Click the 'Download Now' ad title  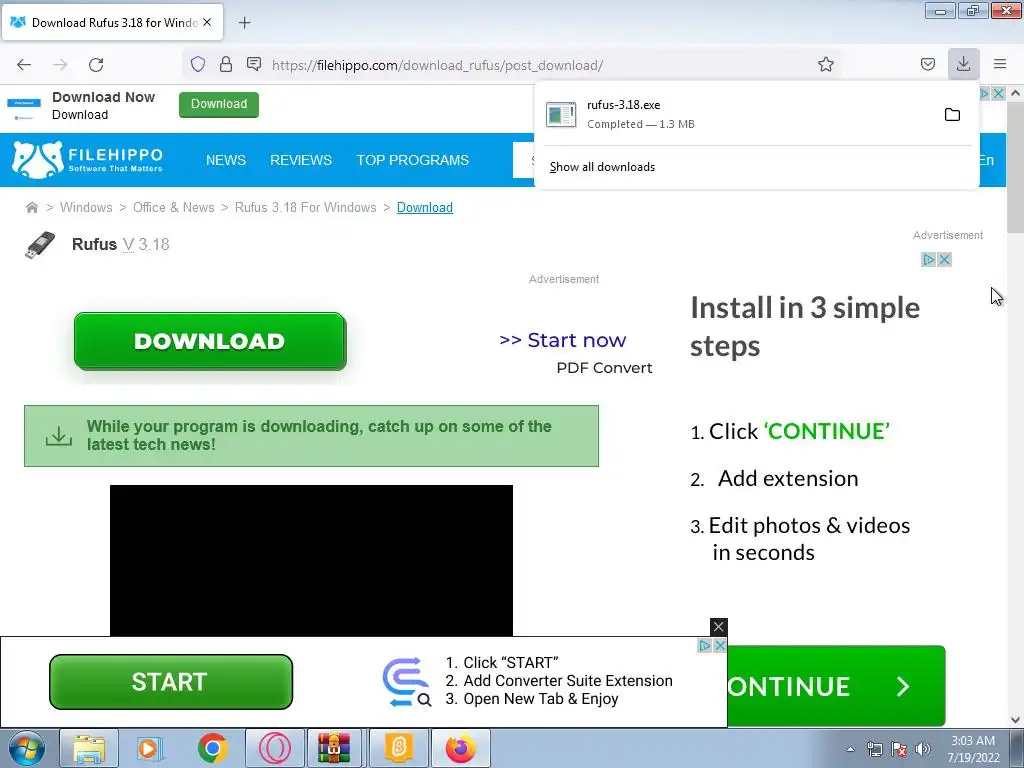pyautogui.click(x=103, y=97)
